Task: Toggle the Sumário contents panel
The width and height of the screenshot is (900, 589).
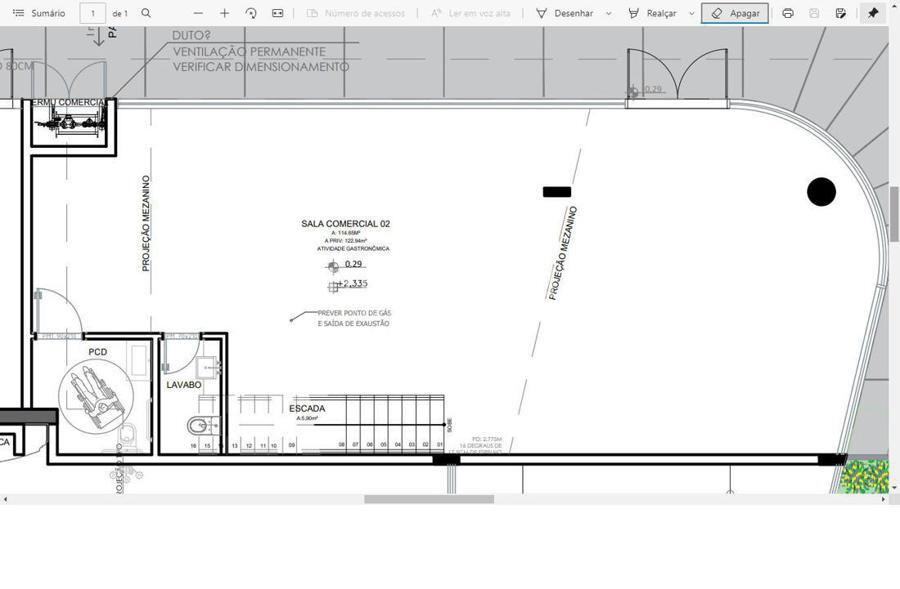Action: pyautogui.click(x=39, y=13)
